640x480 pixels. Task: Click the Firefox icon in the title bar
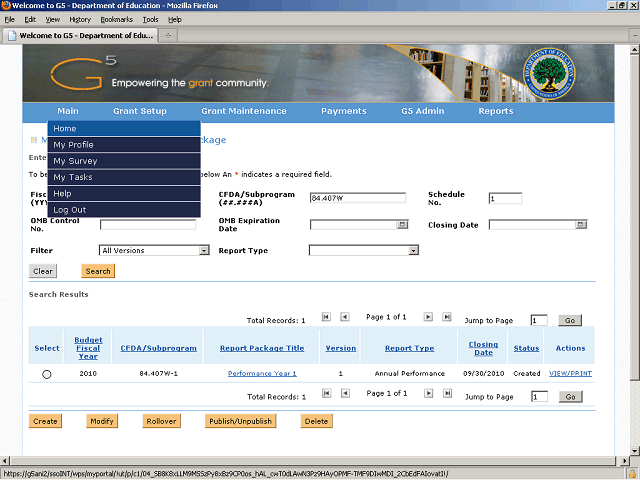[5, 5]
